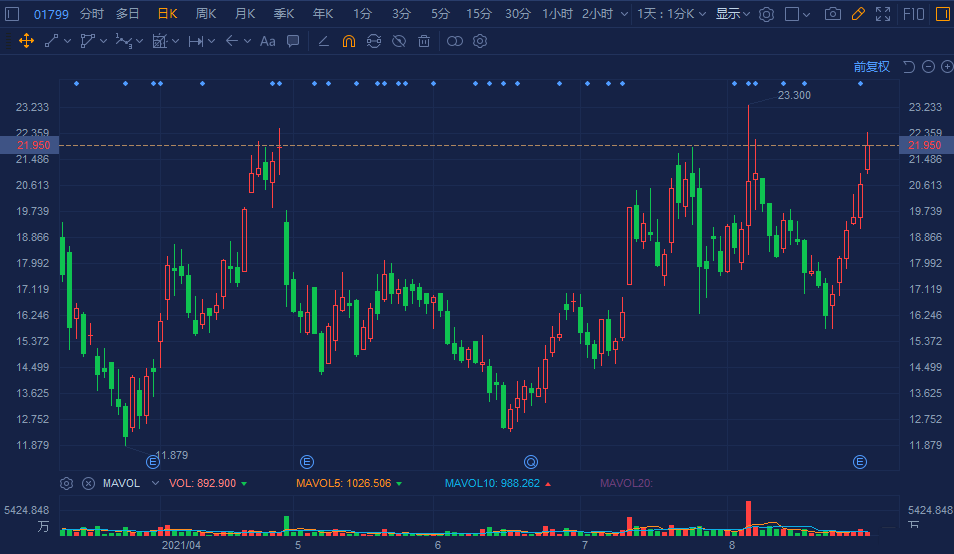Toggle the pencil drawing mode
Viewport: 954px width, 554px height.
[x=858, y=14]
